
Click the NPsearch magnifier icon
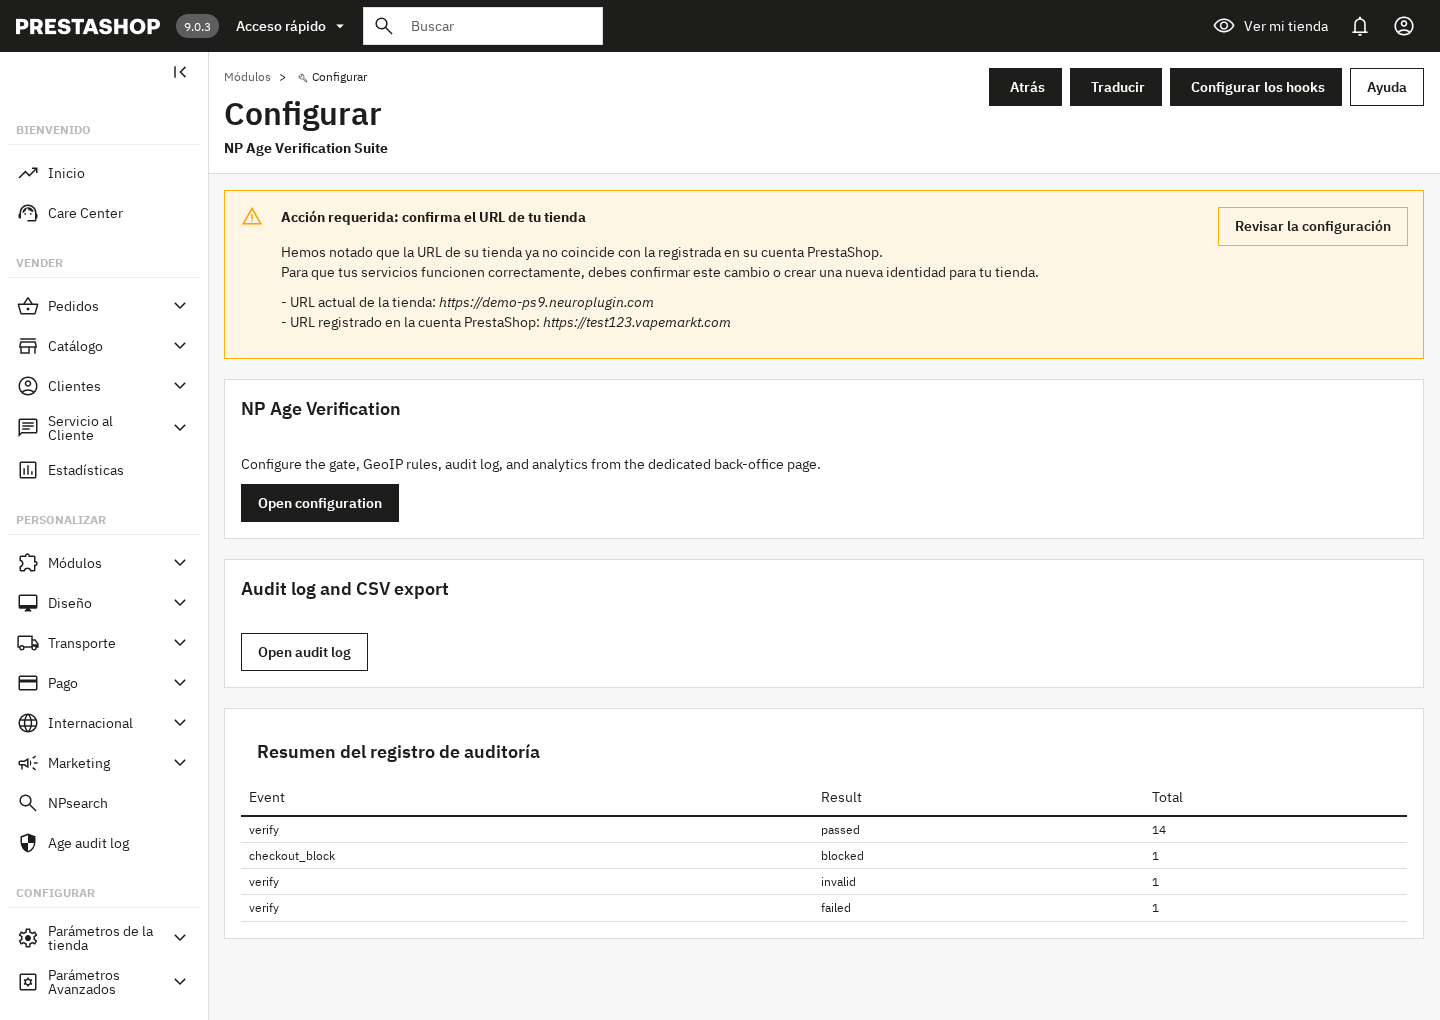click(28, 803)
